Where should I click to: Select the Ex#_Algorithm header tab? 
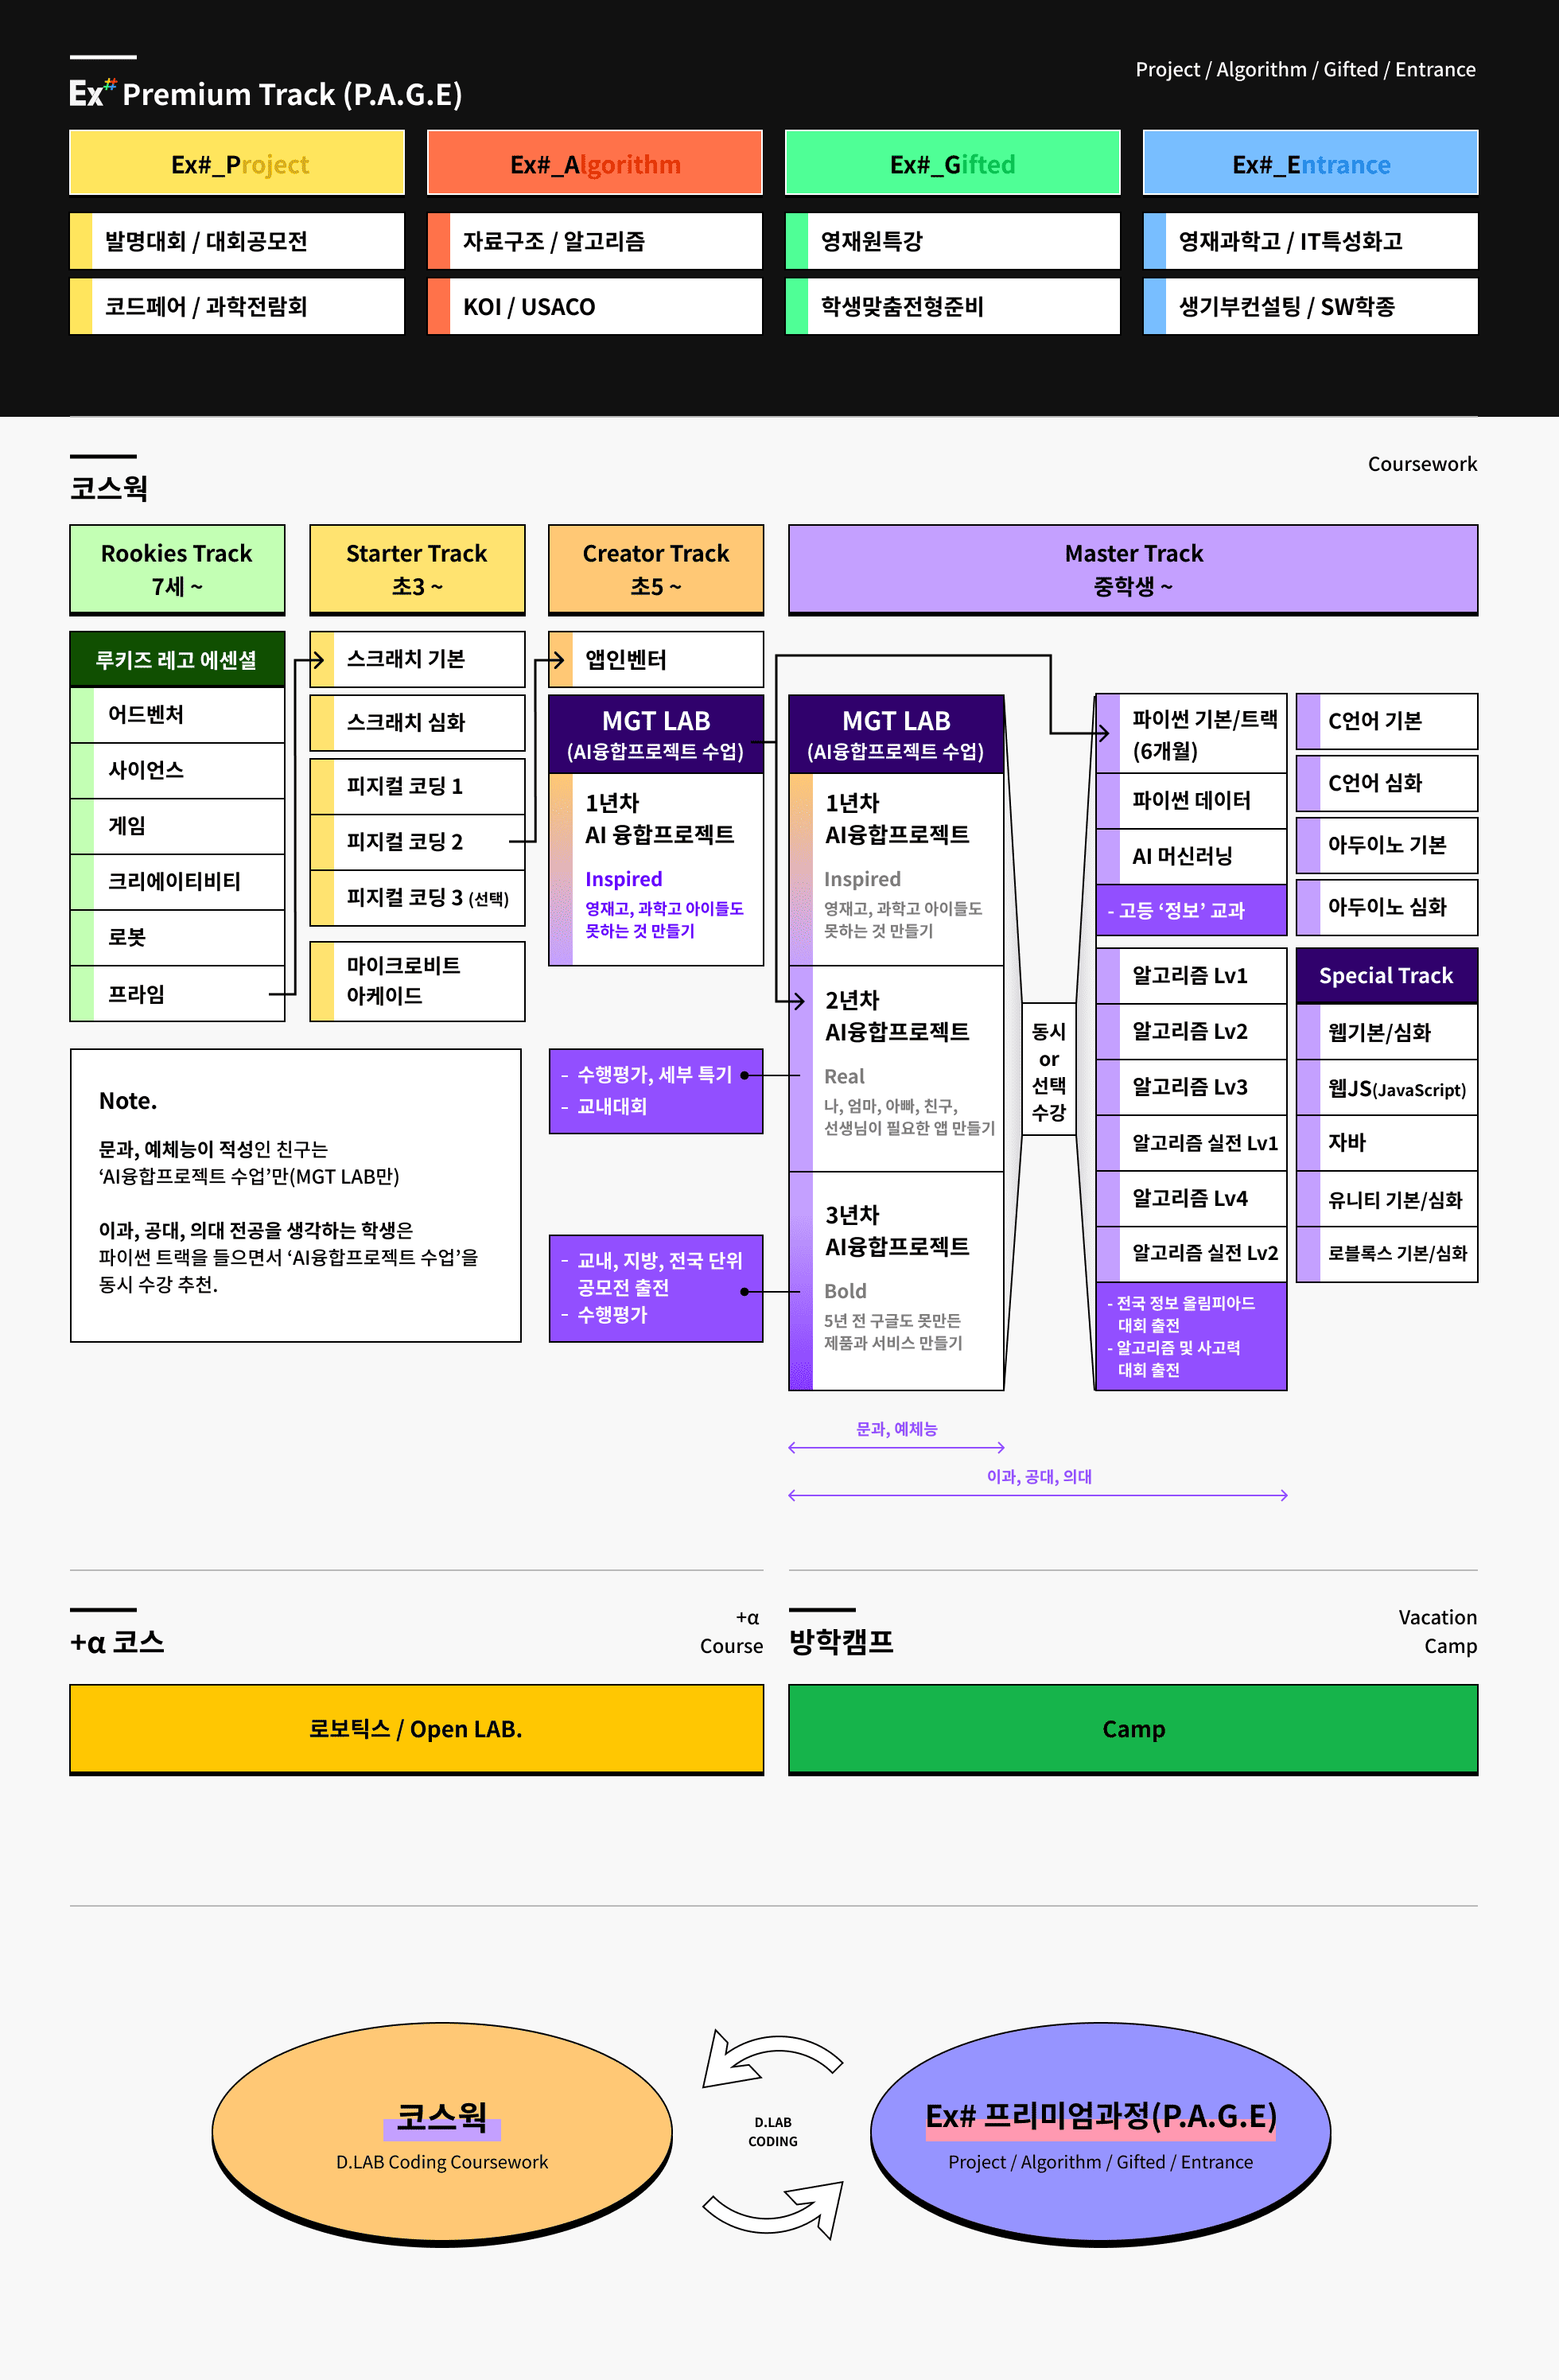click(594, 163)
